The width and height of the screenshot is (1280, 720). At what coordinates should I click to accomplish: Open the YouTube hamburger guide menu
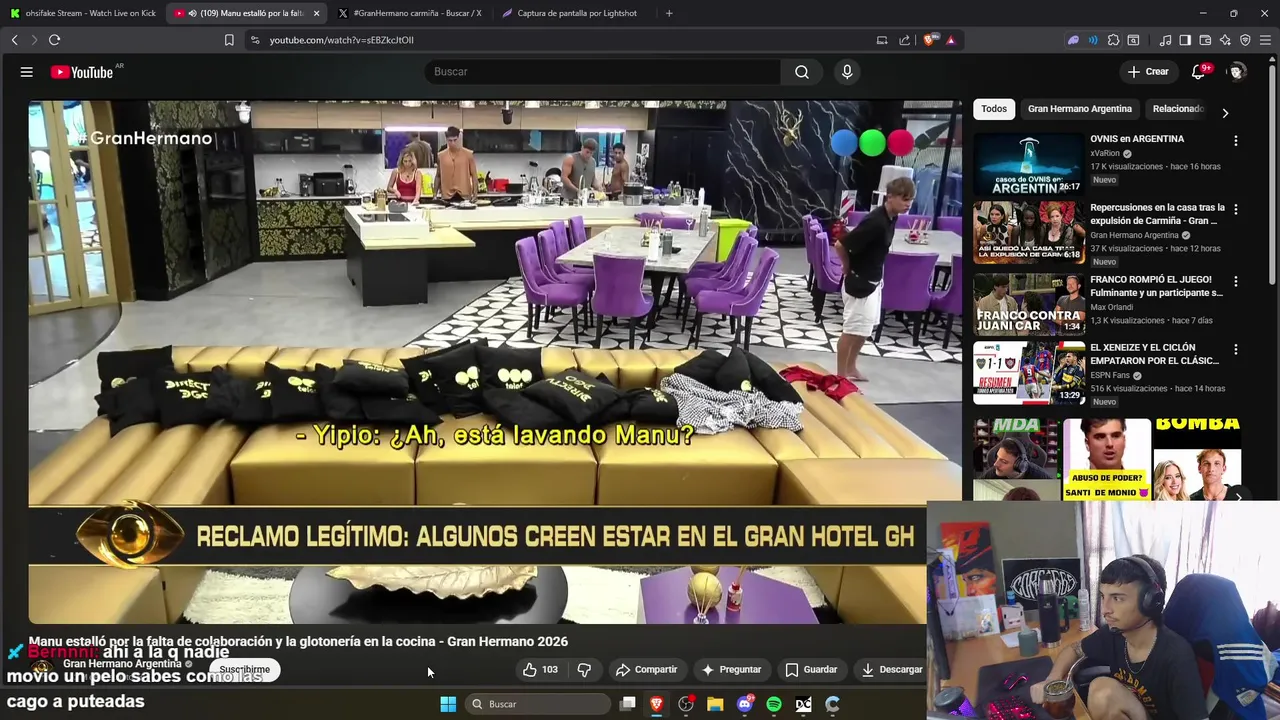point(27,72)
